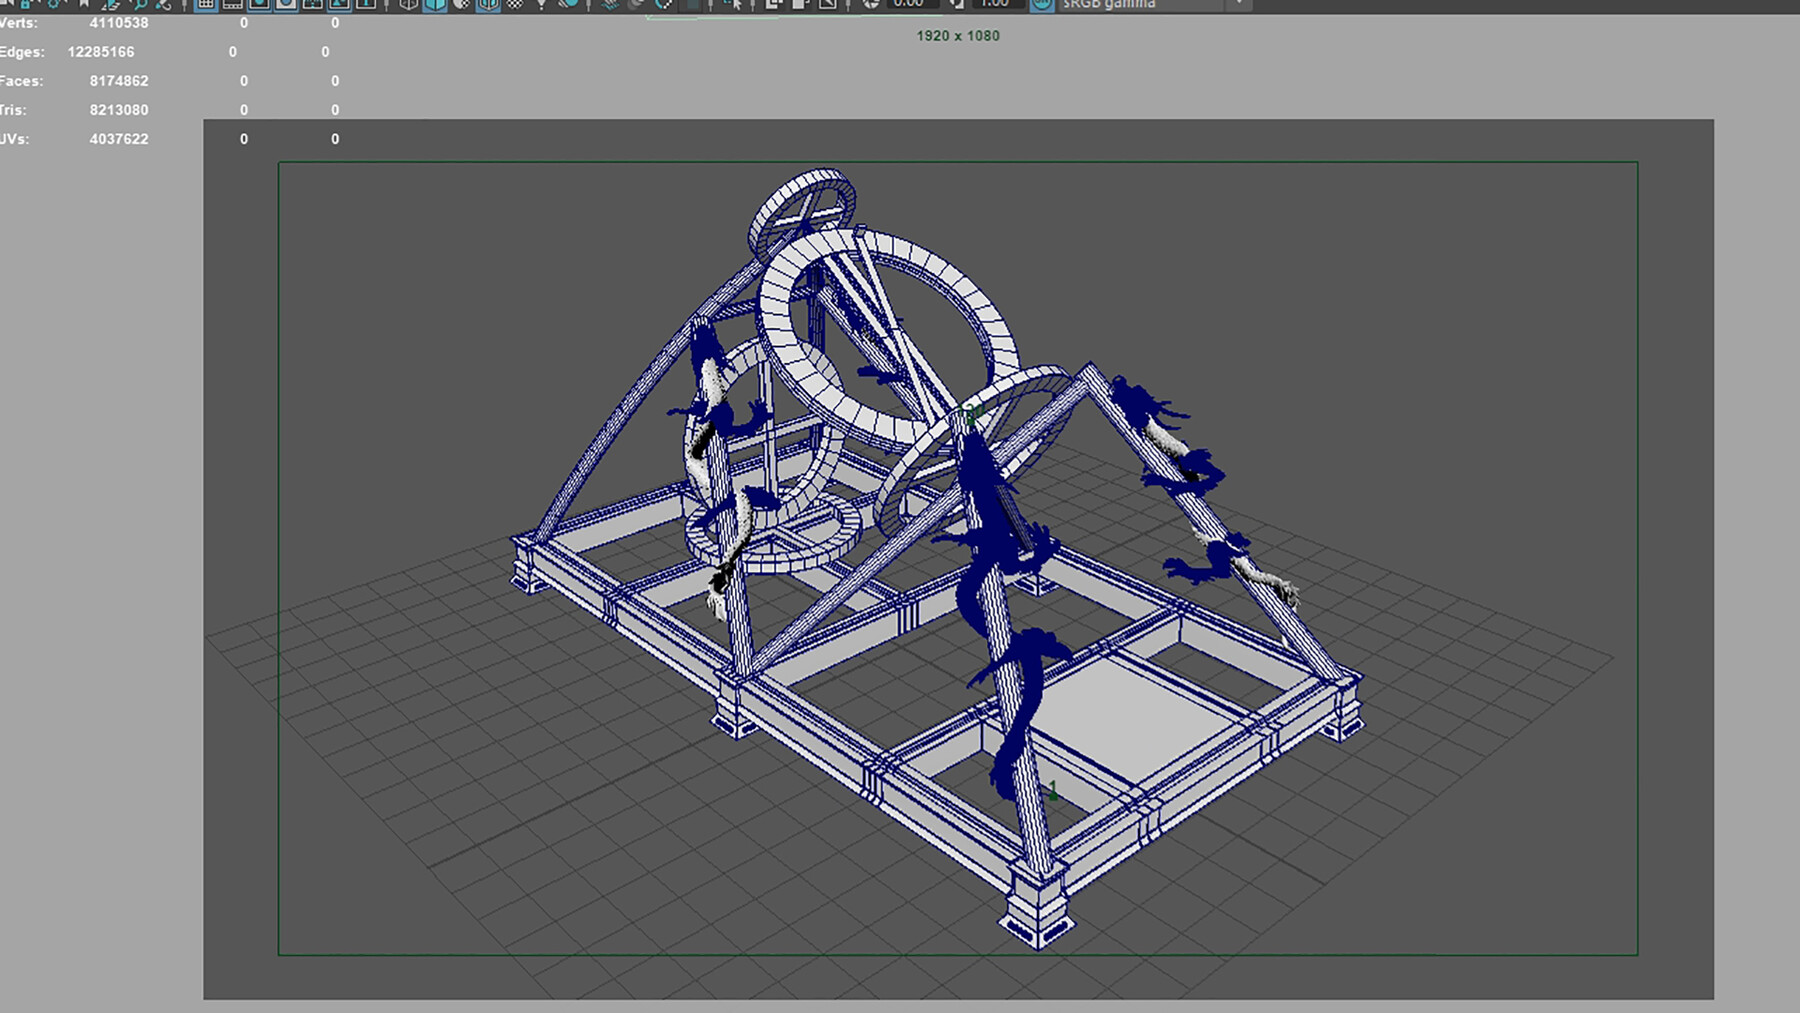The width and height of the screenshot is (1800, 1013).
Task: Enable Smooth Shade All cube icon
Action: [435, 4]
